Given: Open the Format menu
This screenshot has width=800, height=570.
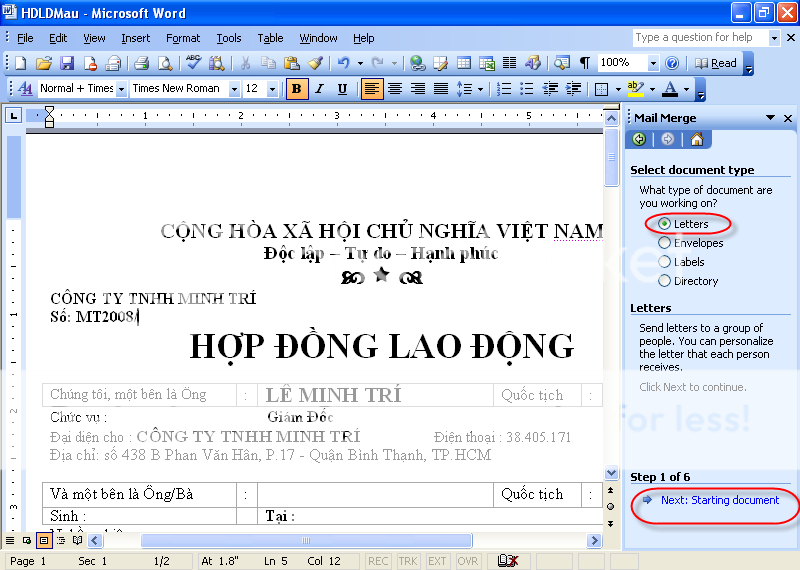Looking at the screenshot, I should click(183, 38).
